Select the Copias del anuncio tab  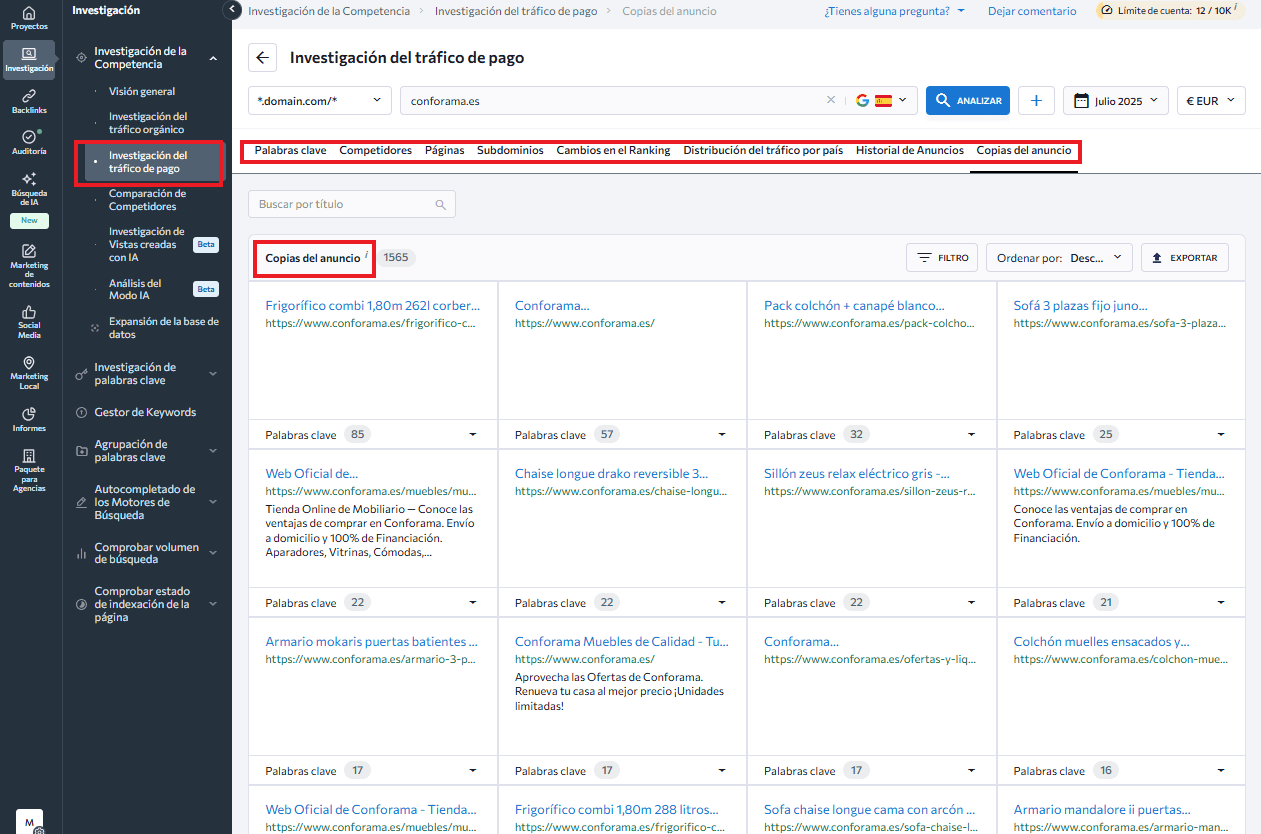[x=1024, y=150]
